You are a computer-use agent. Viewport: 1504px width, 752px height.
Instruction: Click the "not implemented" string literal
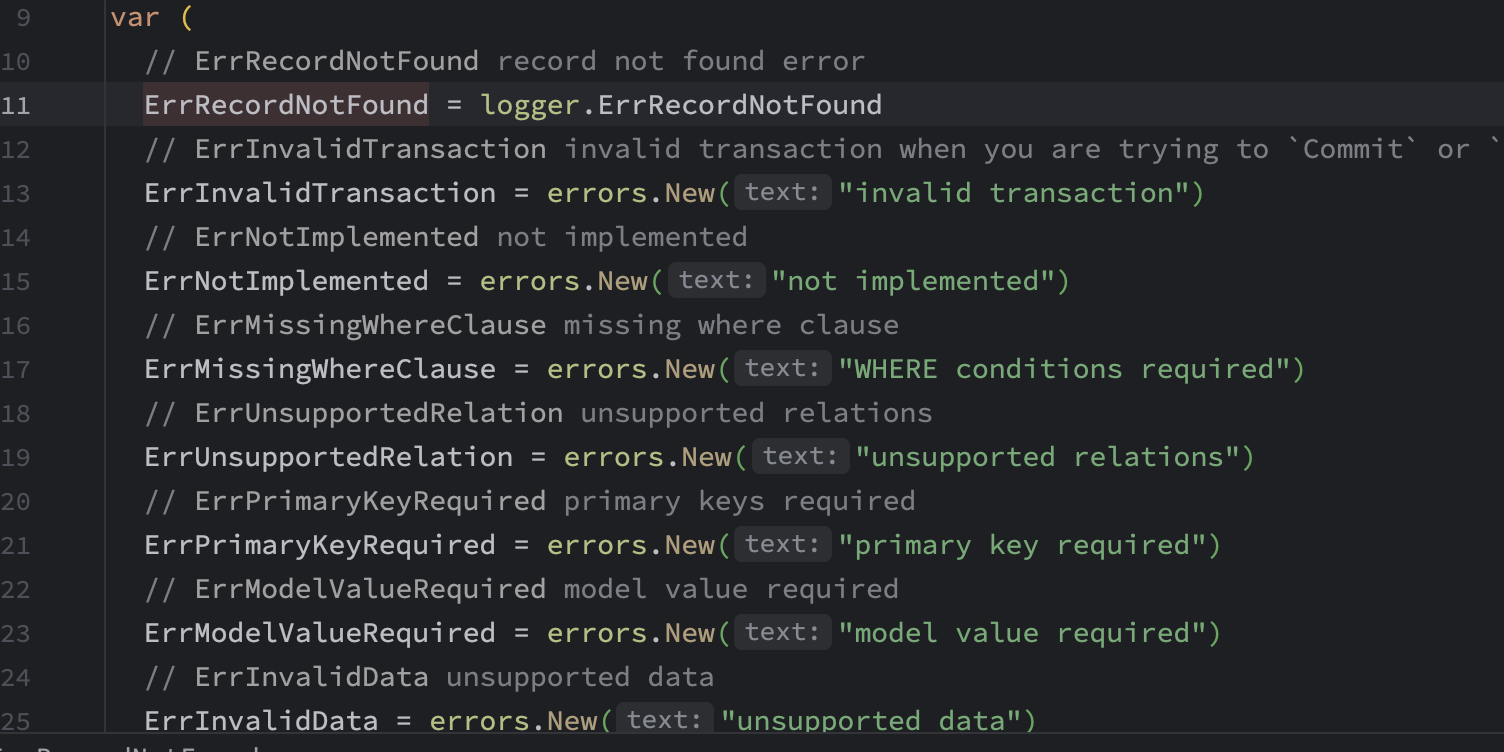(x=920, y=281)
